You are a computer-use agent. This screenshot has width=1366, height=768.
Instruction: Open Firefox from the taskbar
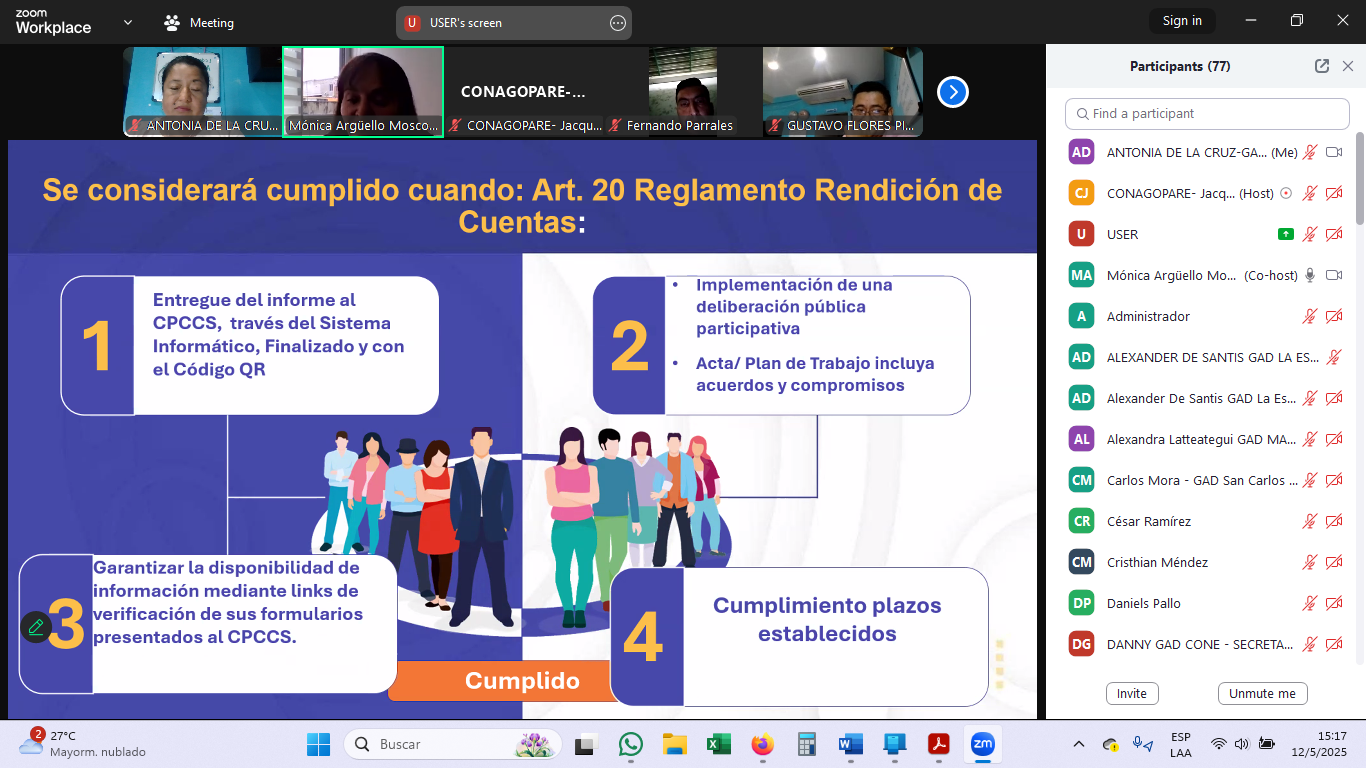click(763, 744)
